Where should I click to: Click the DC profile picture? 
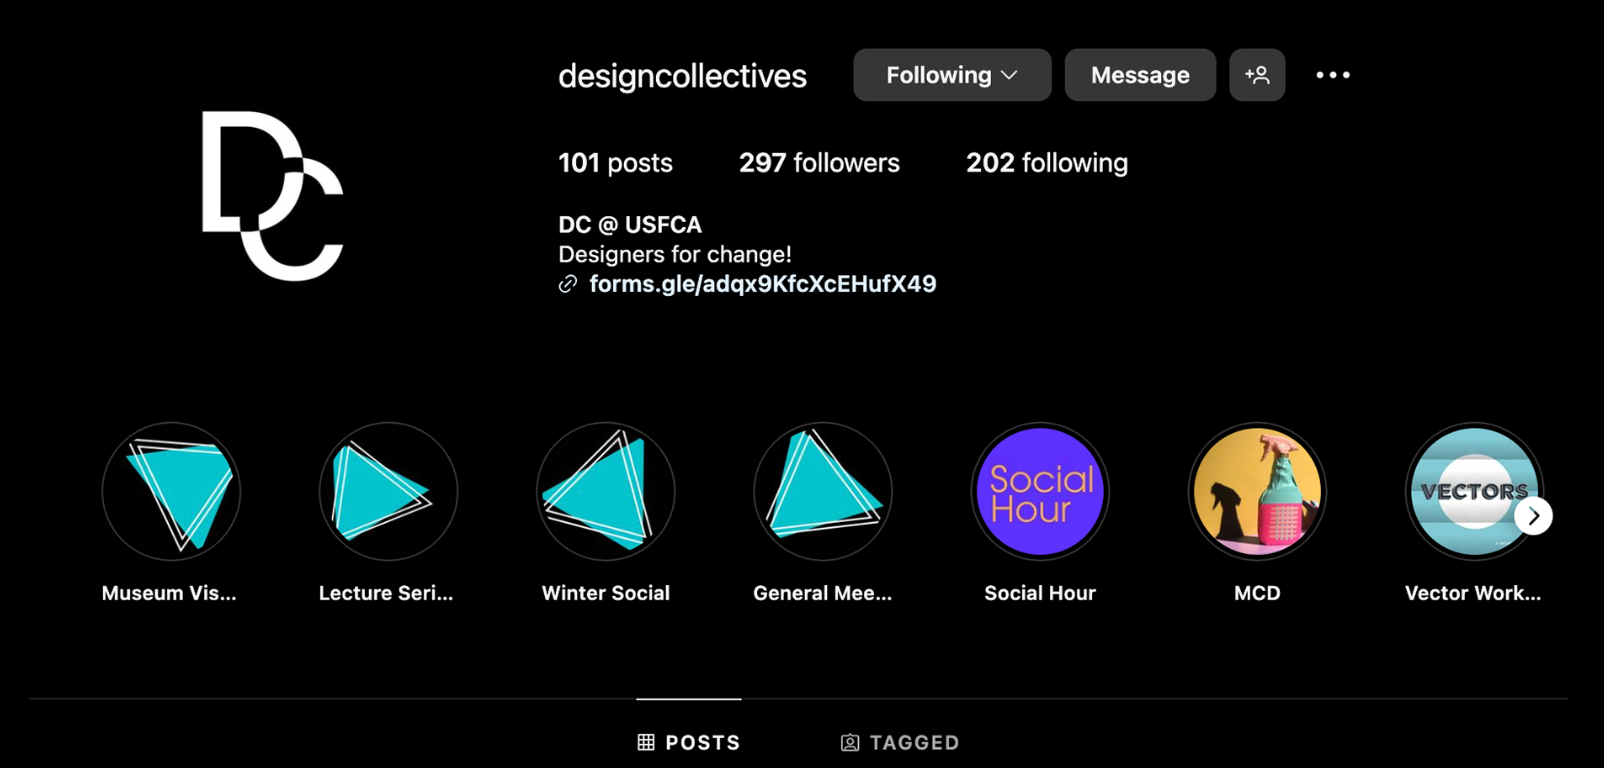pyautogui.click(x=272, y=195)
